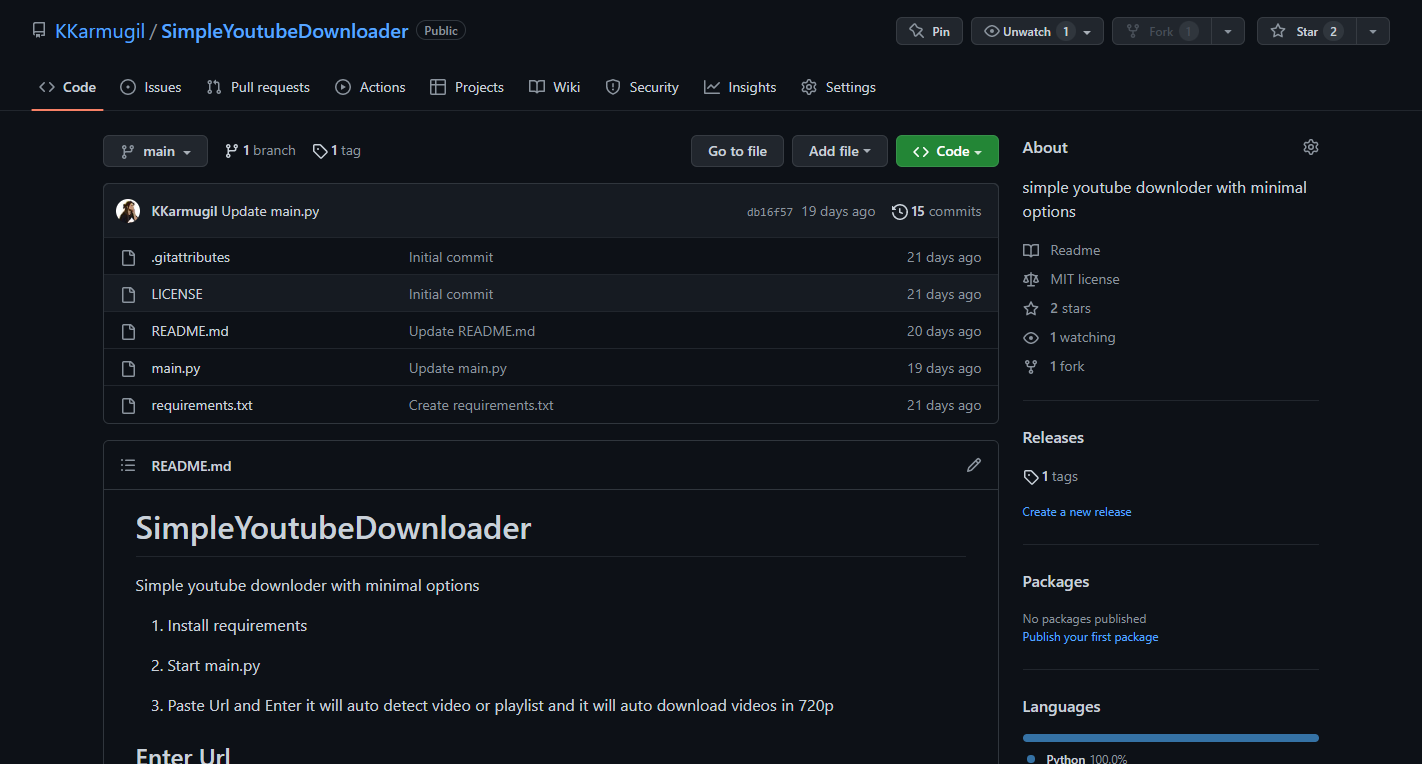This screenshot has width=1422, height=764.
Task: View the 15 commits history
Action: point(936,211)
